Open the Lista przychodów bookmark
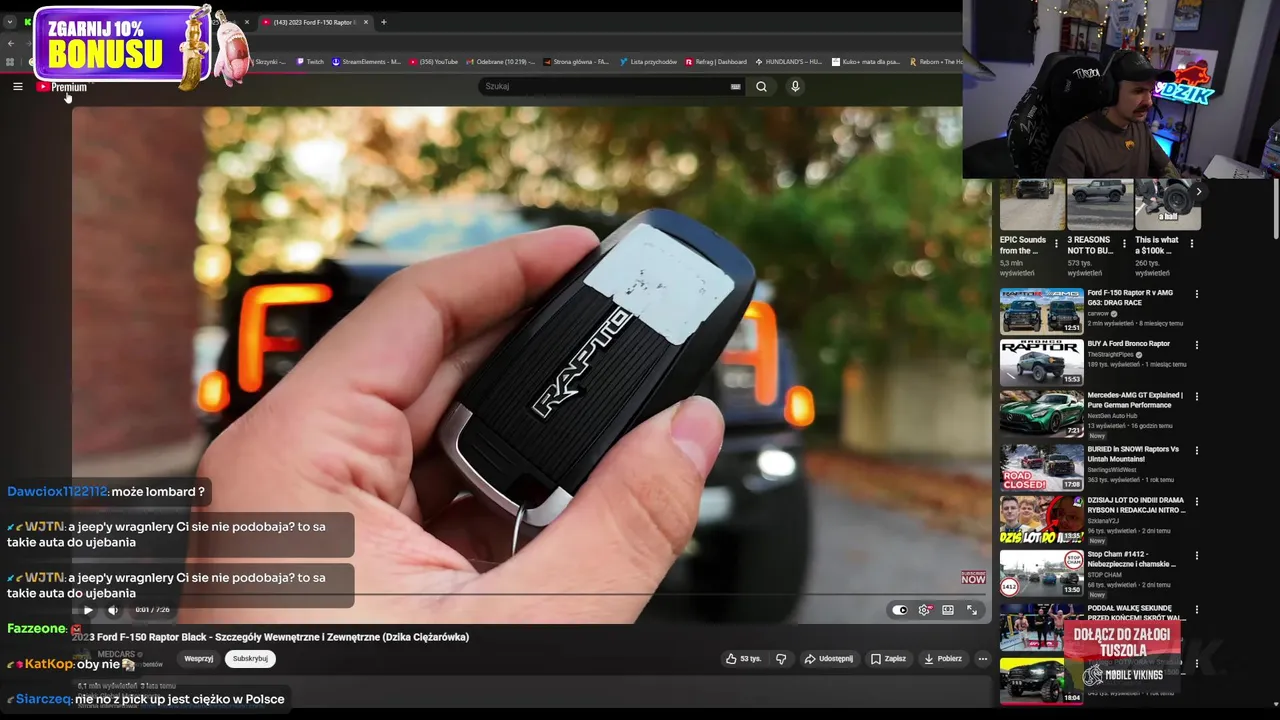This screenshot has width=1280, height=720. tap(647, 62)
